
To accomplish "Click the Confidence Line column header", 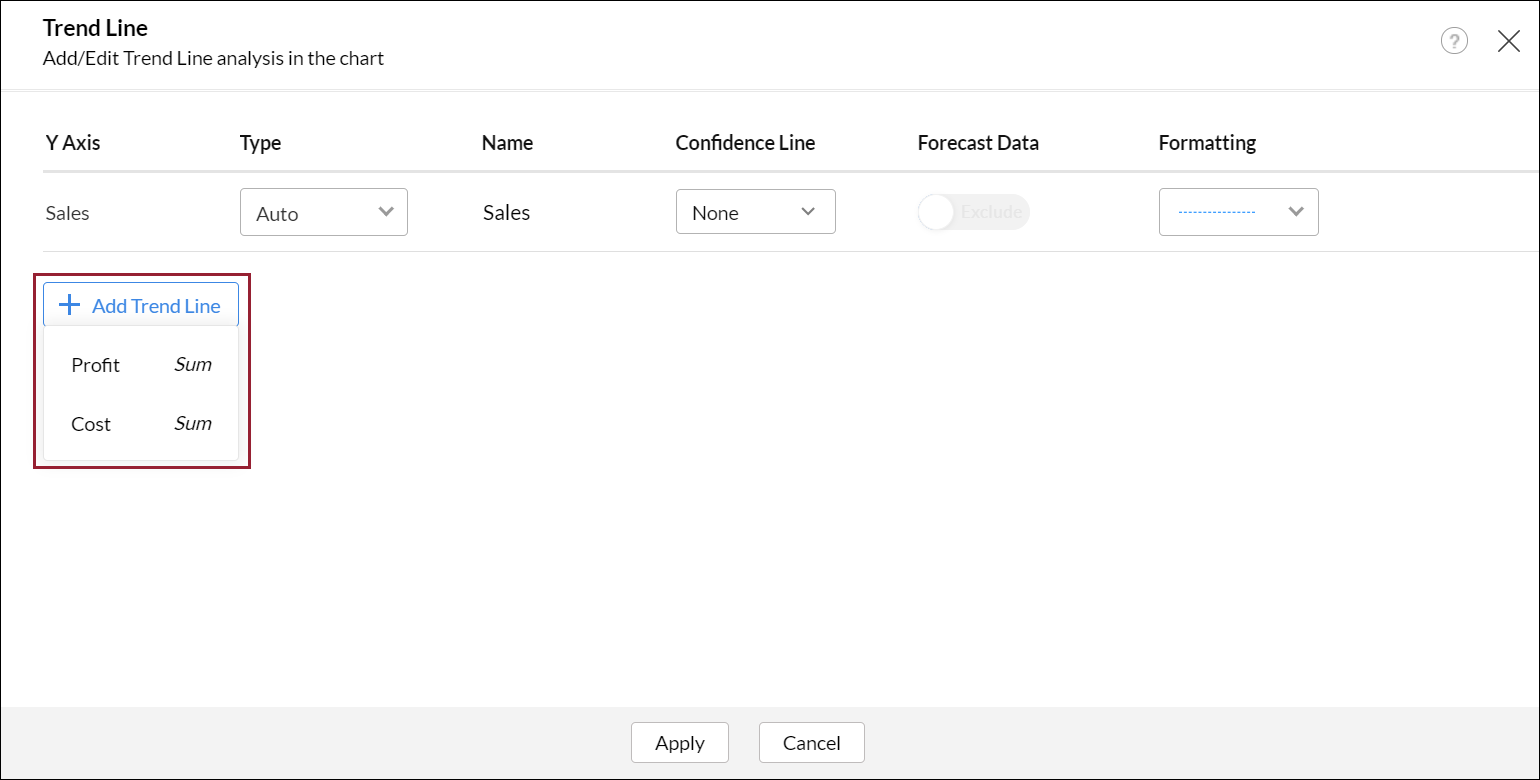I will 745,143.
